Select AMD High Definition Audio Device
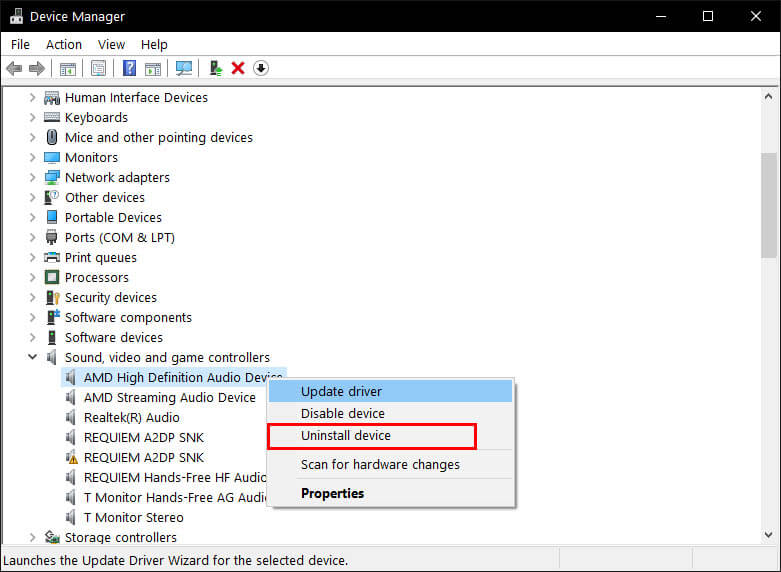This screenshot has width=781, height=572. [174, 377]
